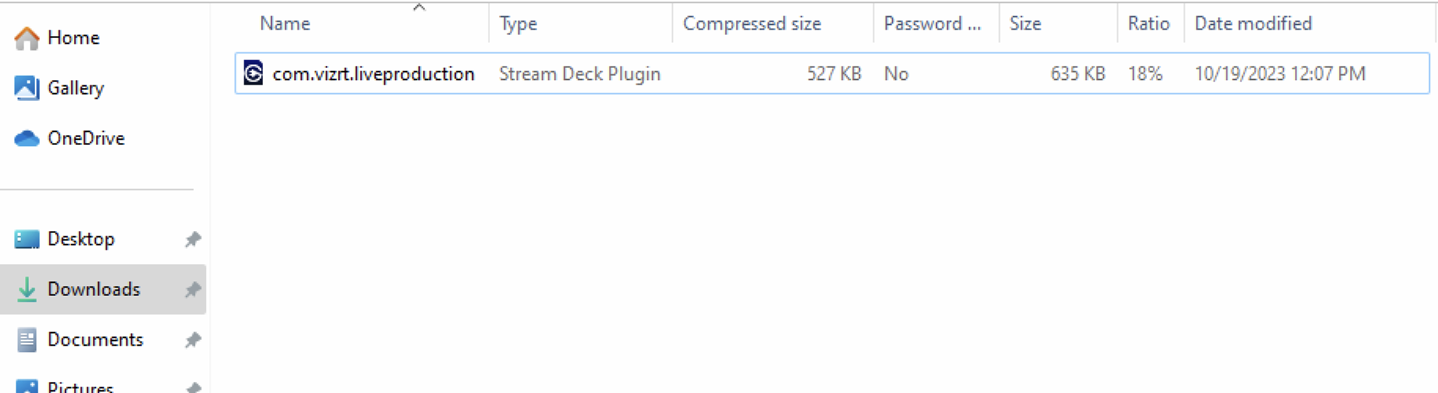Sort by Password column header
The height and width of the screenshot is (393, 1438).
932,24
